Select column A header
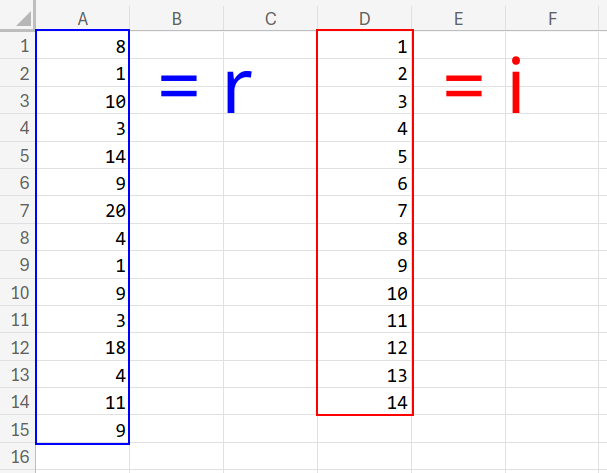Screen dimensions: 607x473 click(x=82, y=15)
